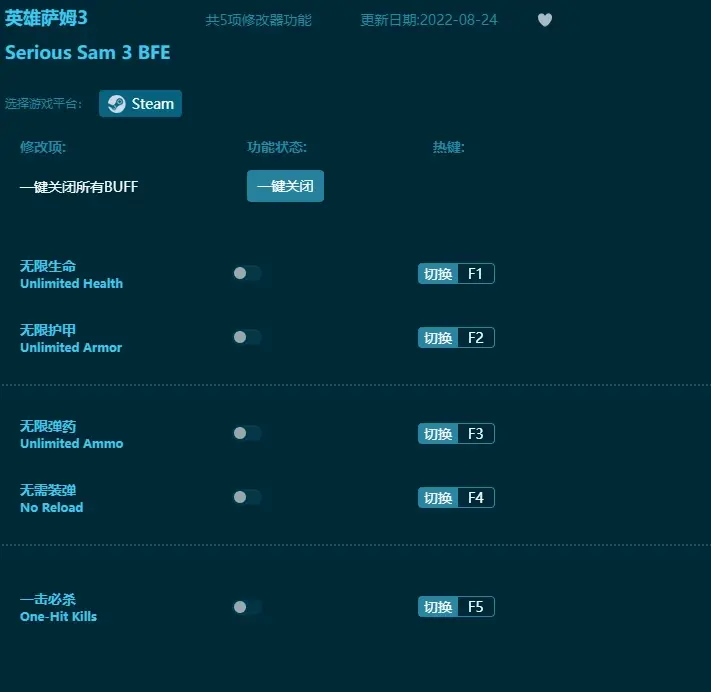
Task: Turn on No Reload switch
Action: tap(247, 497)
